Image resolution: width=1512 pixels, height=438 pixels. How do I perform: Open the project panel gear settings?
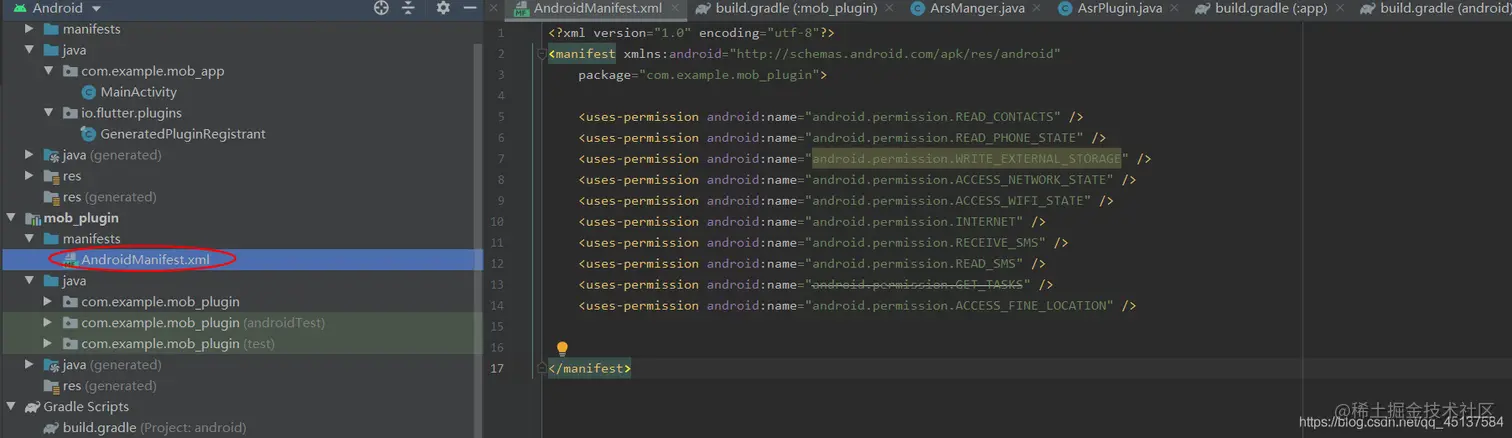coord(443,8)
